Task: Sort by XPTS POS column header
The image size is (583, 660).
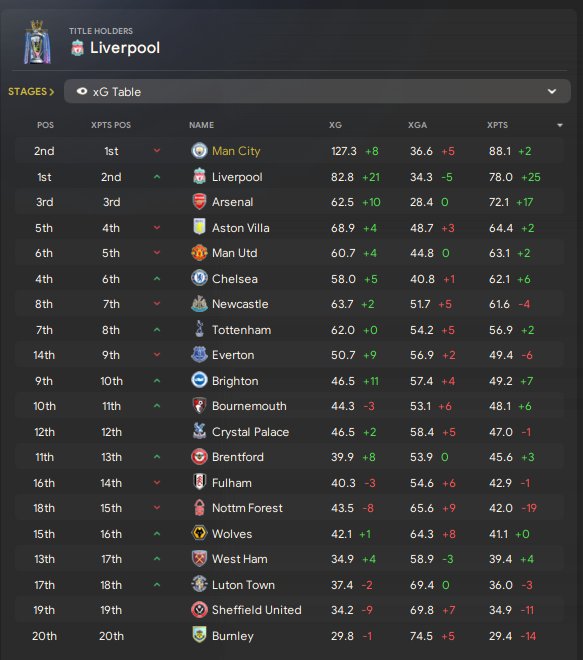Action: [x=111, y=125]
